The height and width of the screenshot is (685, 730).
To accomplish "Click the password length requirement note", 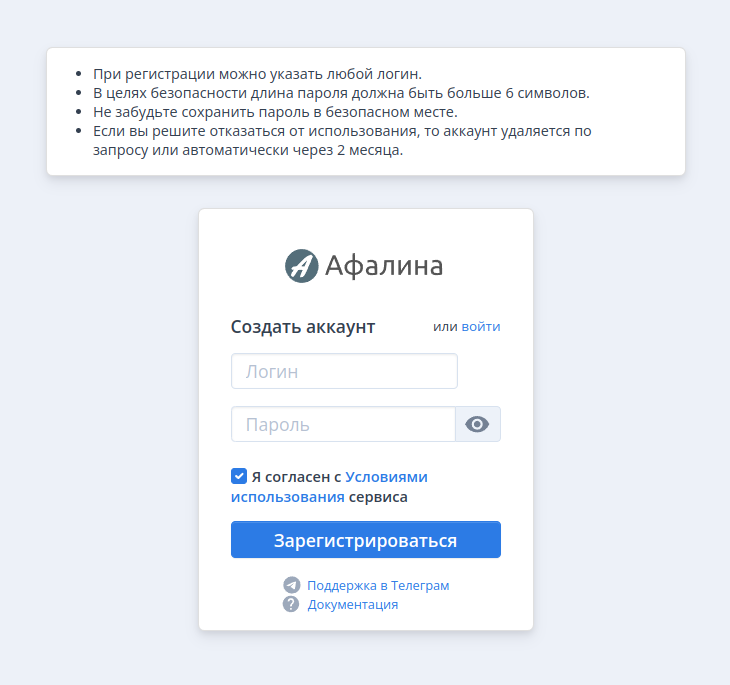I will (341, 93).
